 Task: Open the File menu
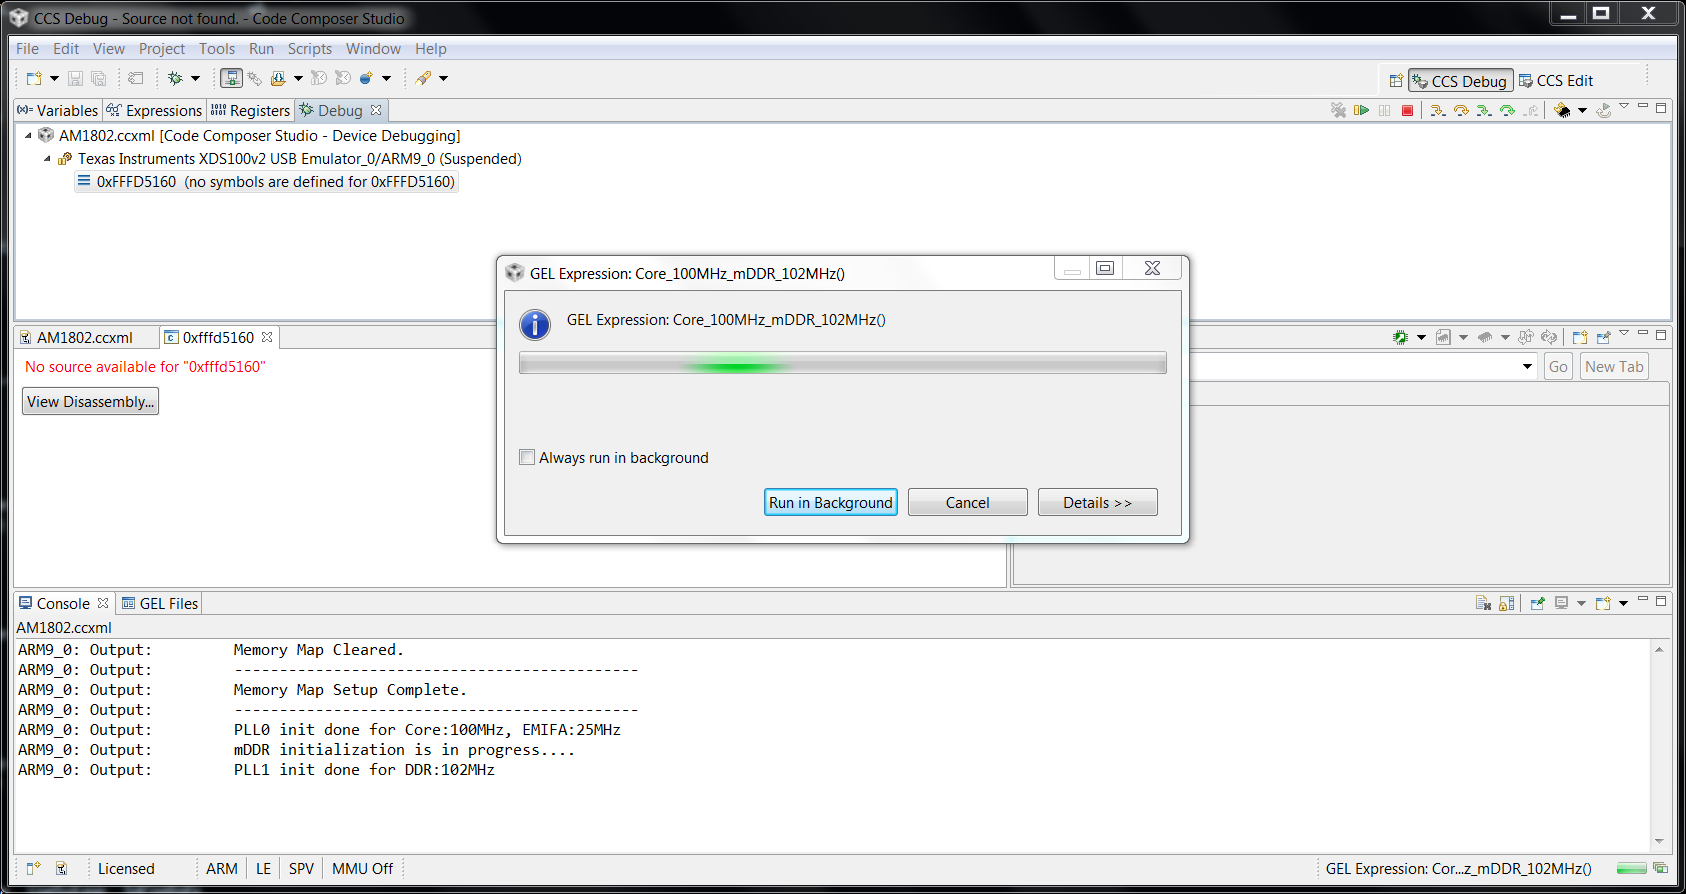[x=27, y=48]
